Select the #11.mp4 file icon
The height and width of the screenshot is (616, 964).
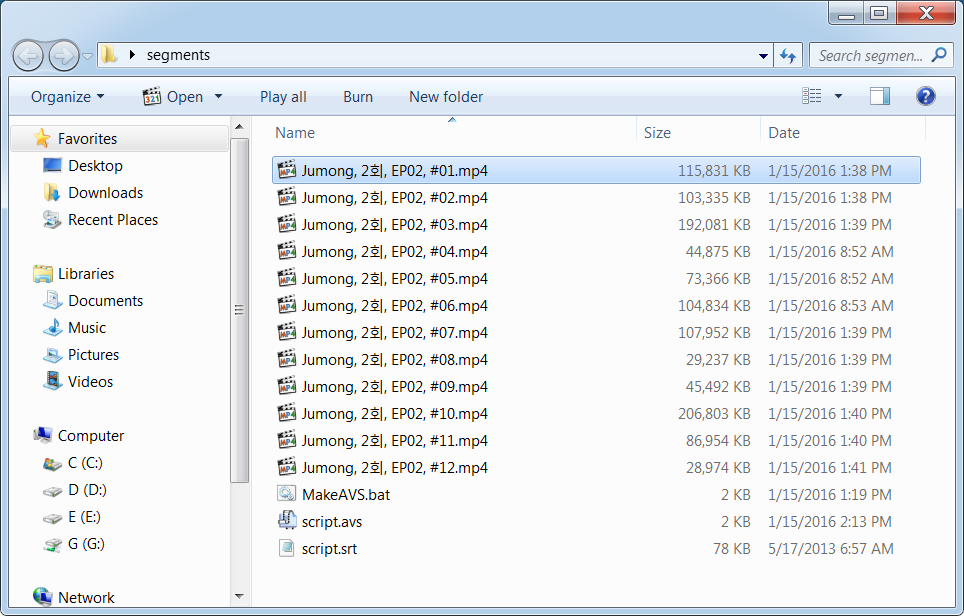click(287, 440)
